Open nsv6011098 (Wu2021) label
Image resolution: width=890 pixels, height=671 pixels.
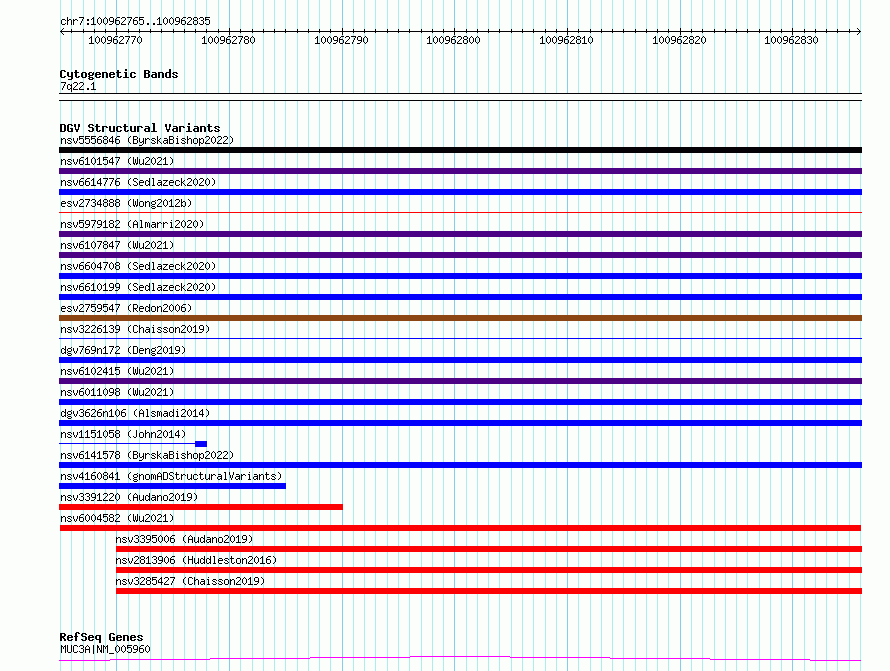117,392
